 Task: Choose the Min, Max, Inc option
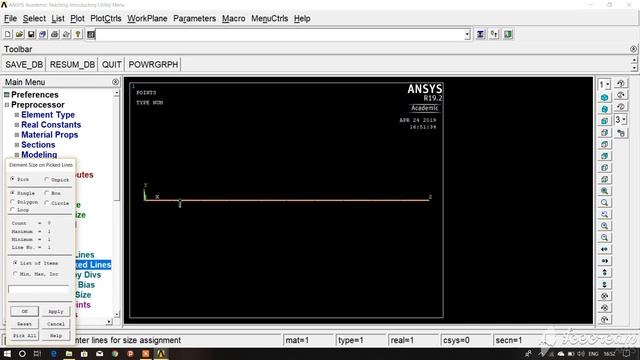pyautogui.click(x=15, y=274)
